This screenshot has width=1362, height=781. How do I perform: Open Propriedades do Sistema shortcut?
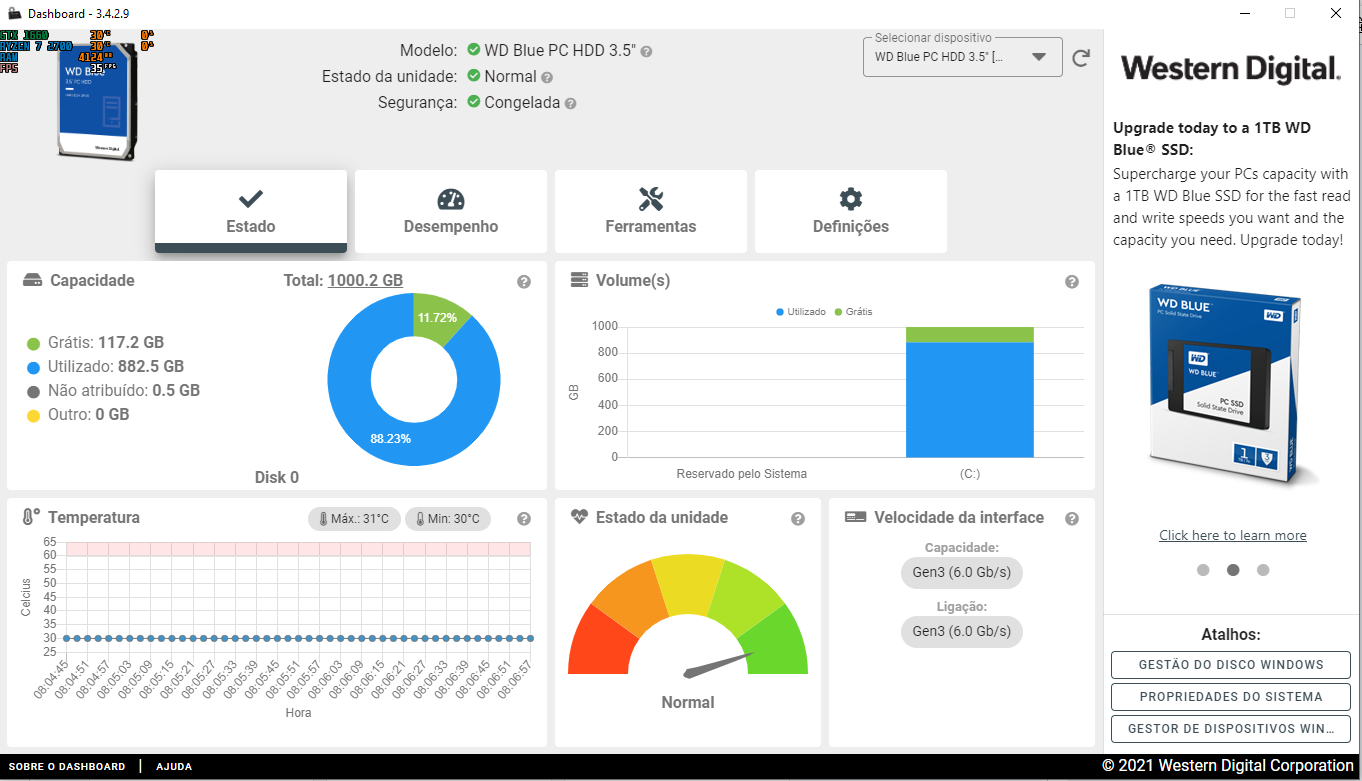tap(1231, 697)
